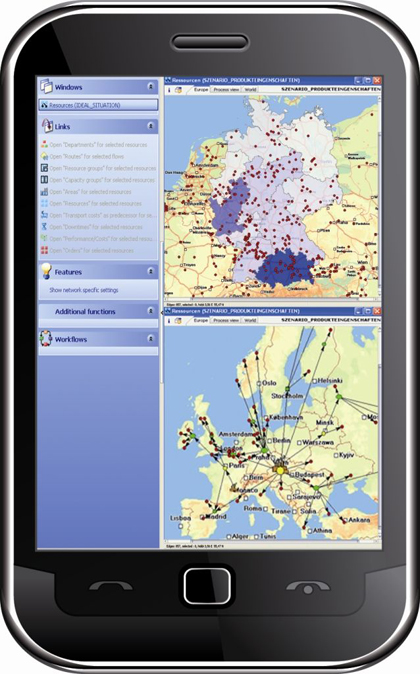Click the icon beside Open "Transport costs" link
Screen dimensions: 420x674
(44, 215)
